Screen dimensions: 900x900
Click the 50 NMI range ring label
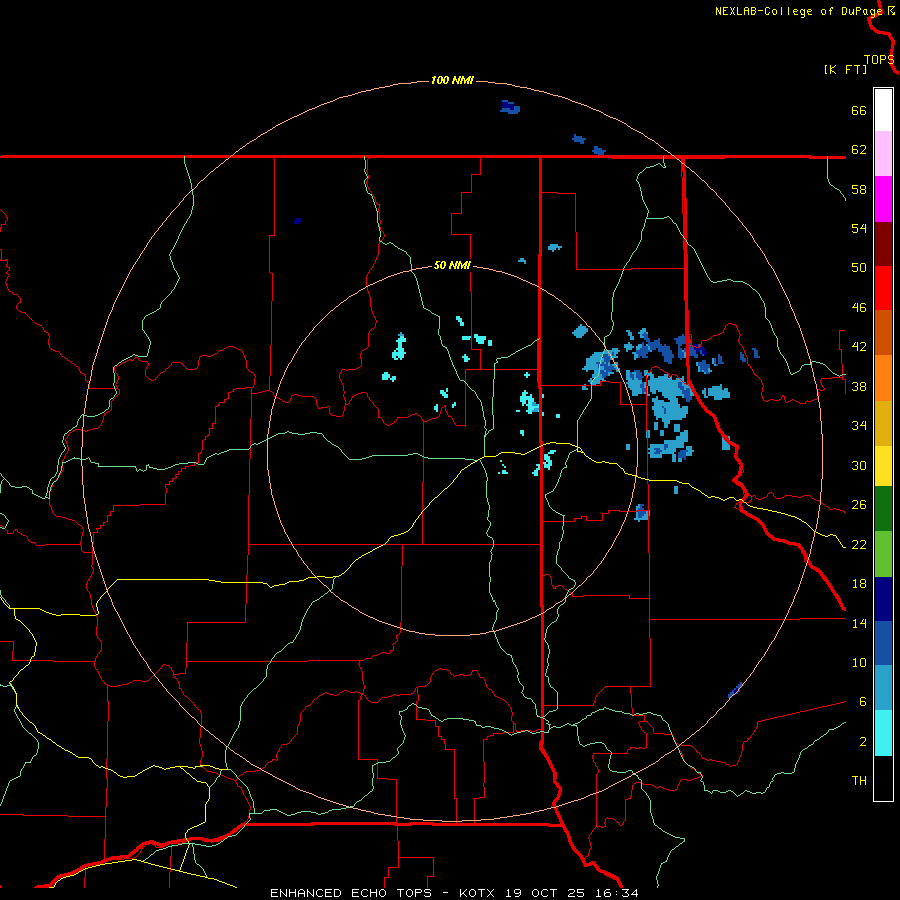click(452, 265)
